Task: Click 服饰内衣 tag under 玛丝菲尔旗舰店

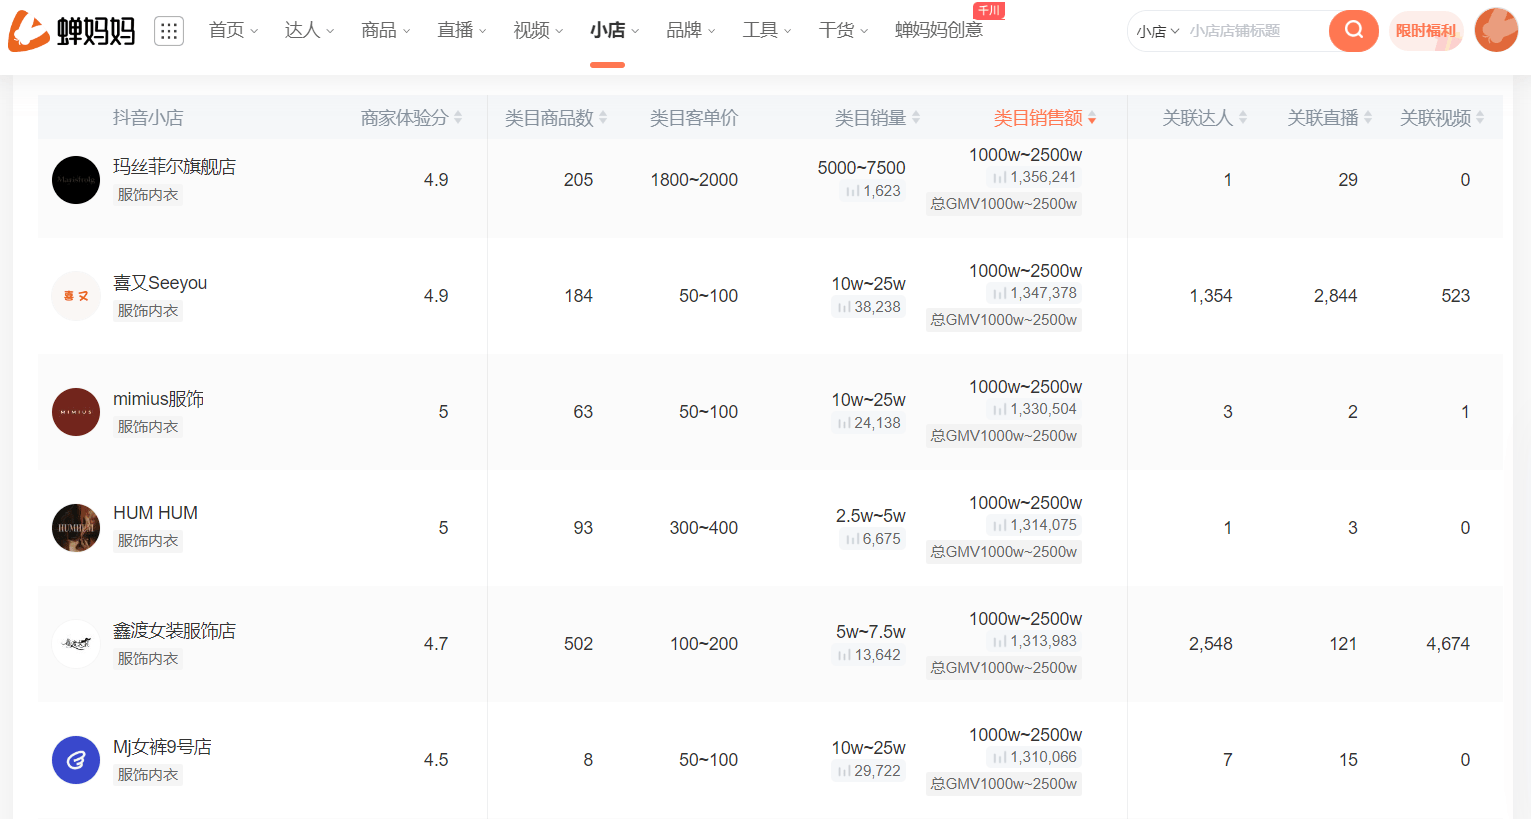Action: (x=148, y=195)
